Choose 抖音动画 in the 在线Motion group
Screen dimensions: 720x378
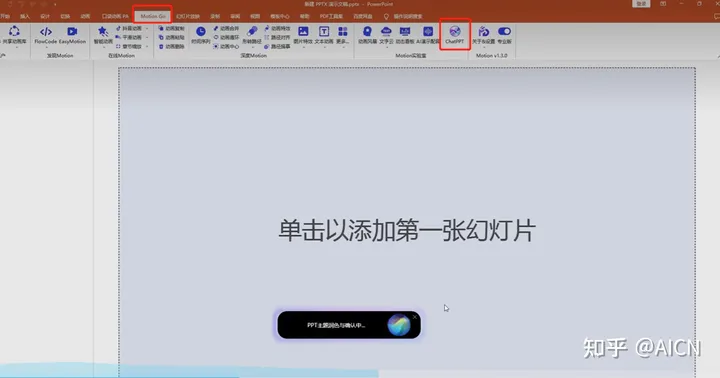coord(129,28)
